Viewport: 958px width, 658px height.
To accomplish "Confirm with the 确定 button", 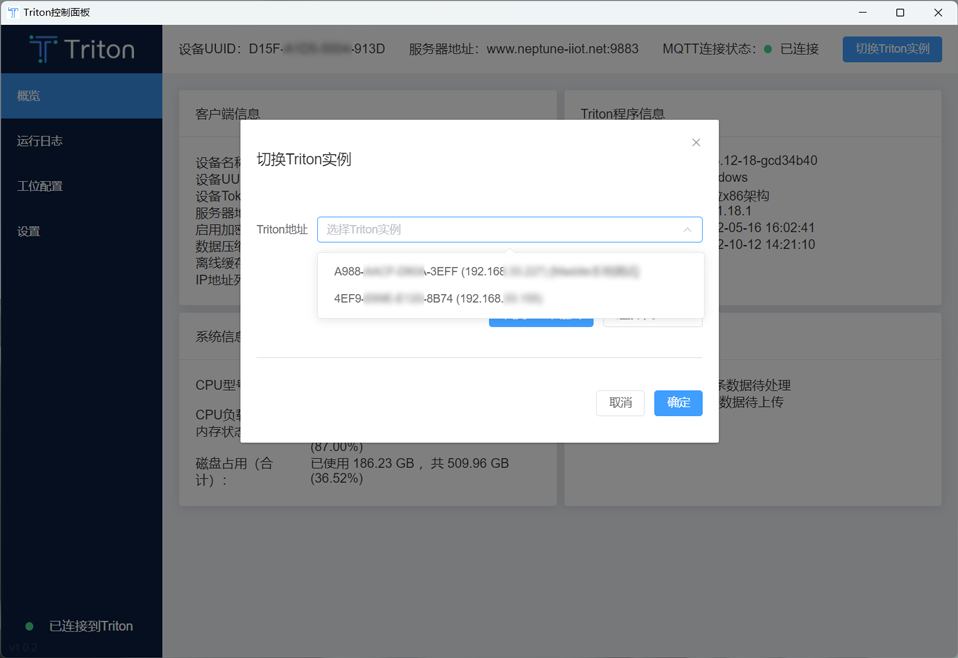I will tap(678, 402).
